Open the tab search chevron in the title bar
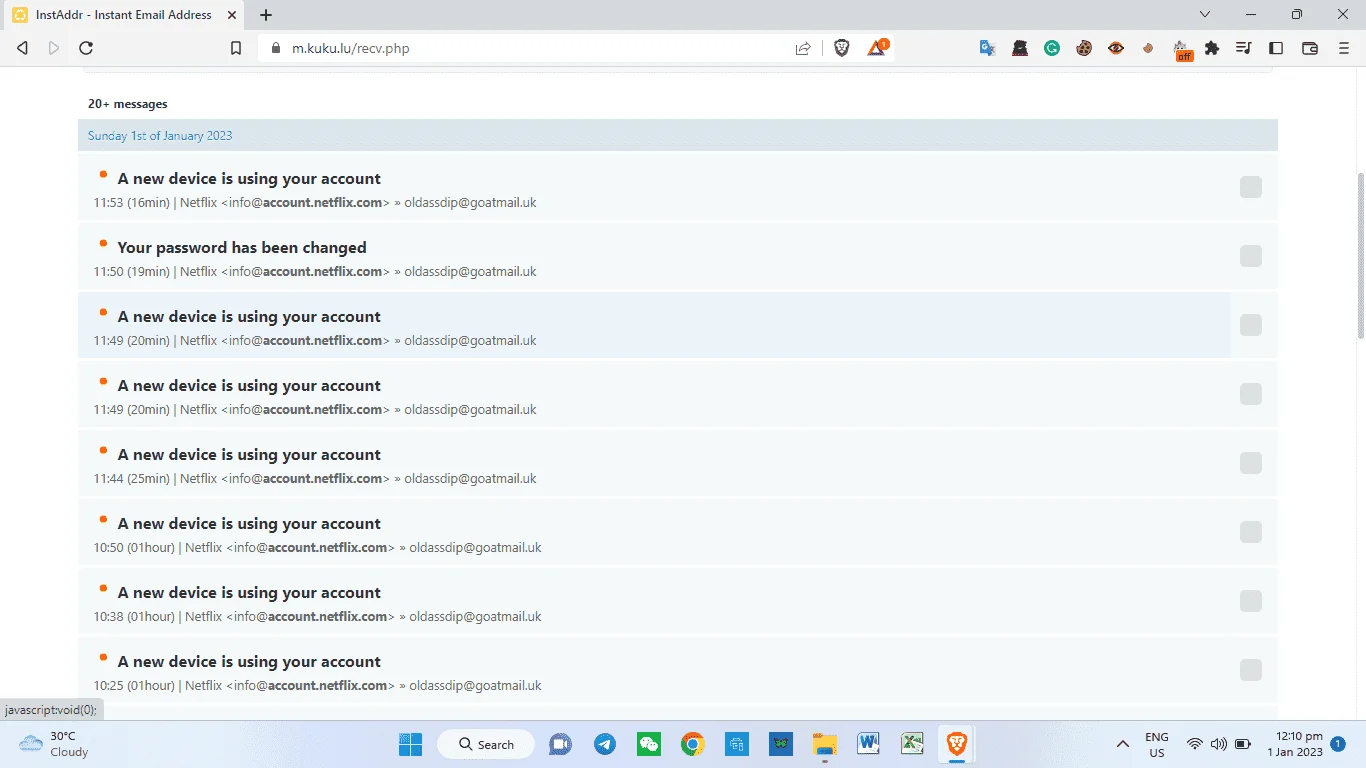Image resolution: width=1366 pixels, height=768 pixels. coord(1205,15)
